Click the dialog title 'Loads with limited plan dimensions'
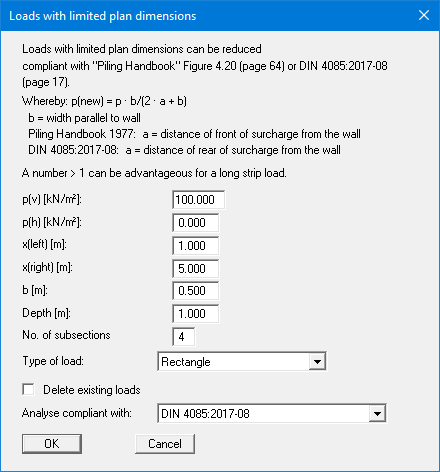Image resolution: width=440 pixels, height=472 pixels. (103, 16)
